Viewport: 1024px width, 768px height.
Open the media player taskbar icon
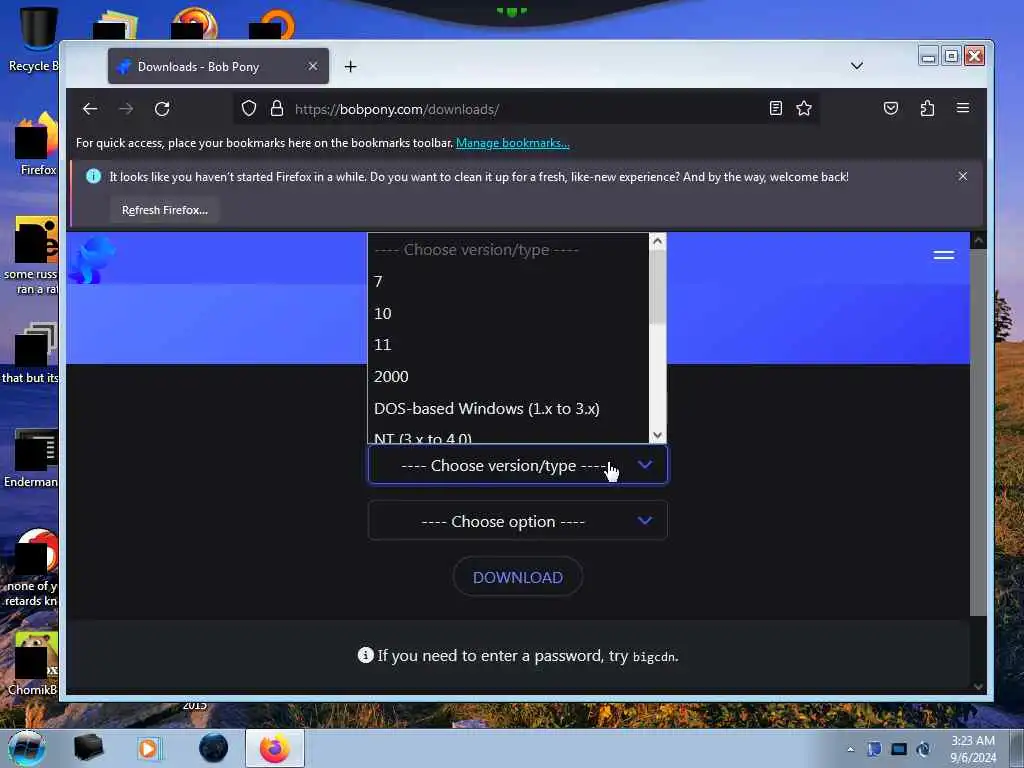pos(148,748)
